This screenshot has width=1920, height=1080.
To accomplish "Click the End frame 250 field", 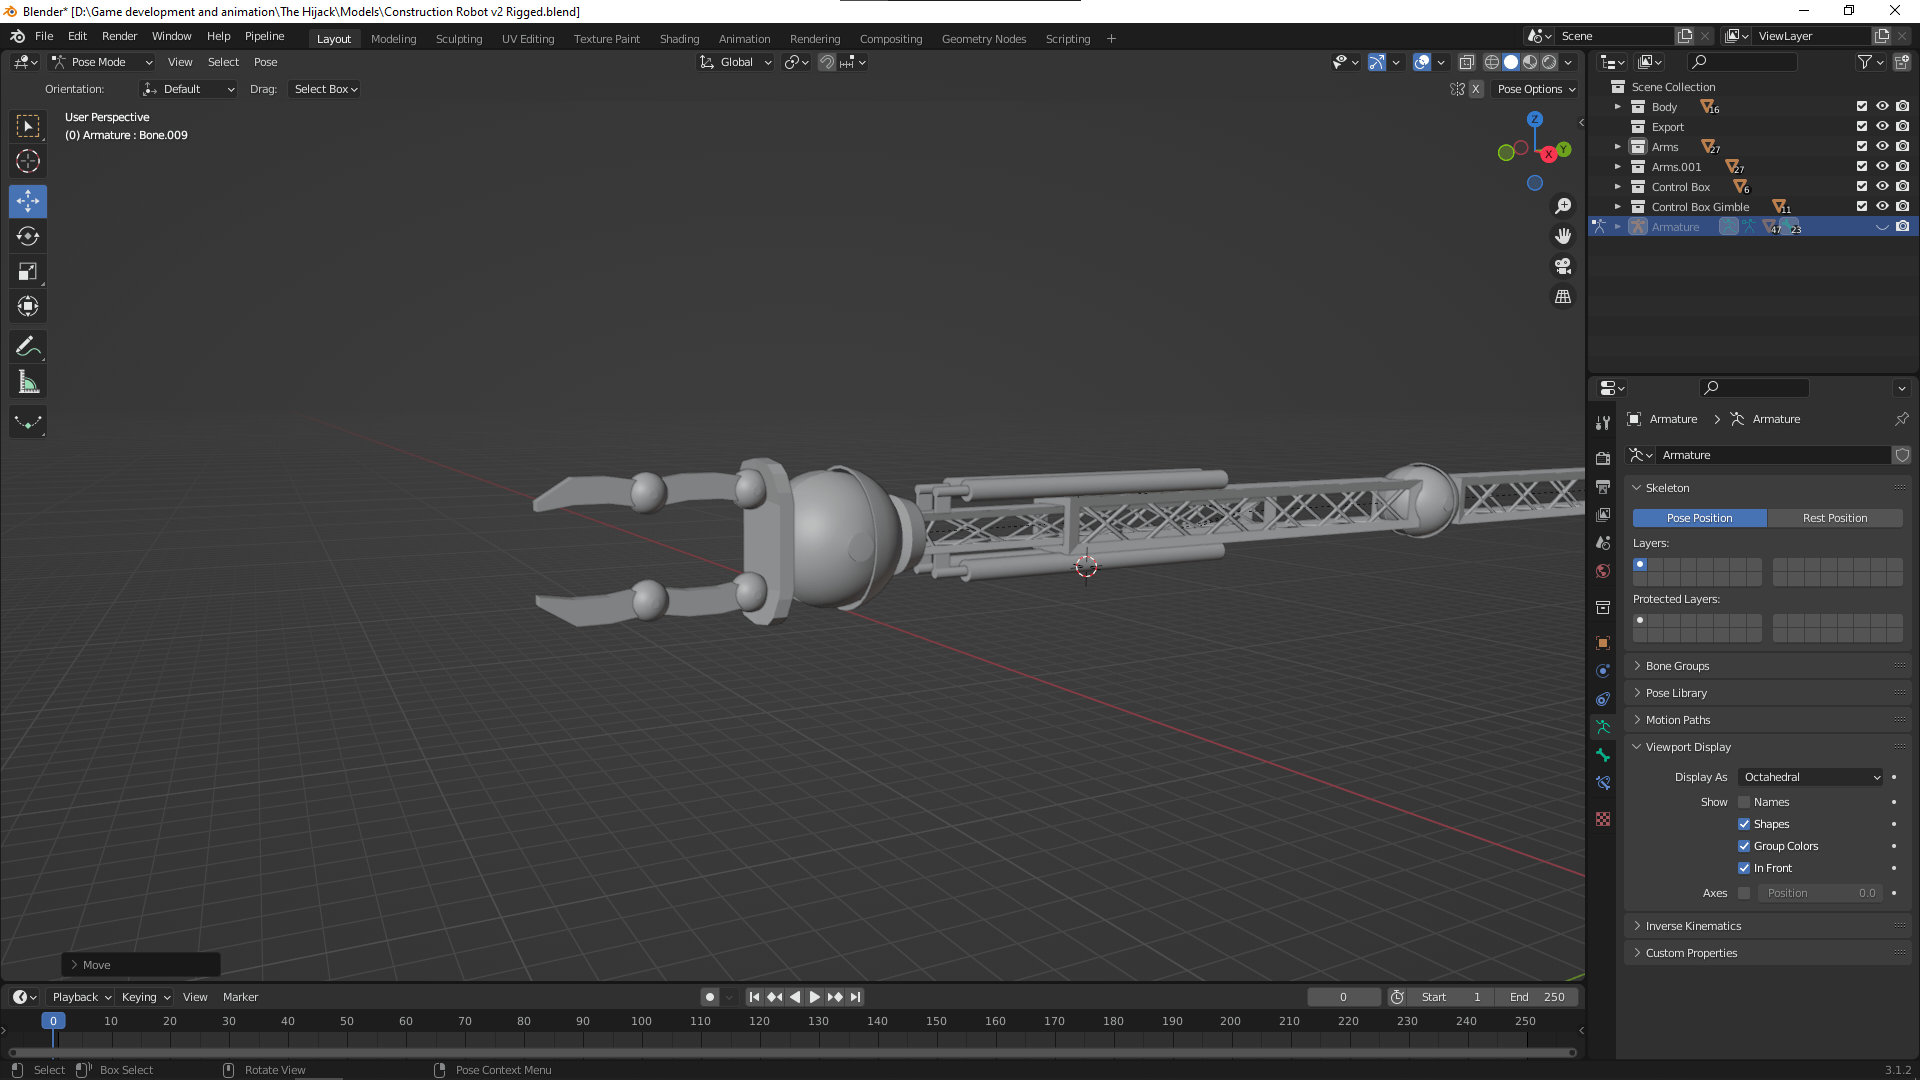I will (1537, 997).
